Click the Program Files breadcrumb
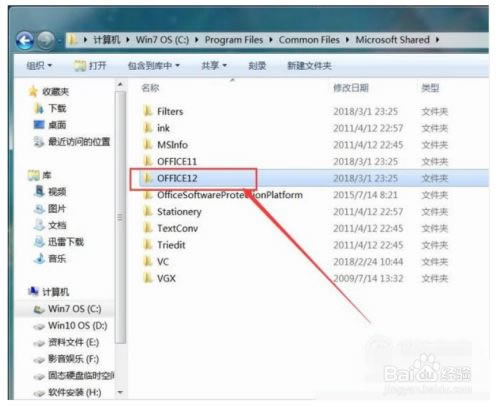The height and width of the screenshot is (407, 500). pyautogui.click(x=234, y=40)
